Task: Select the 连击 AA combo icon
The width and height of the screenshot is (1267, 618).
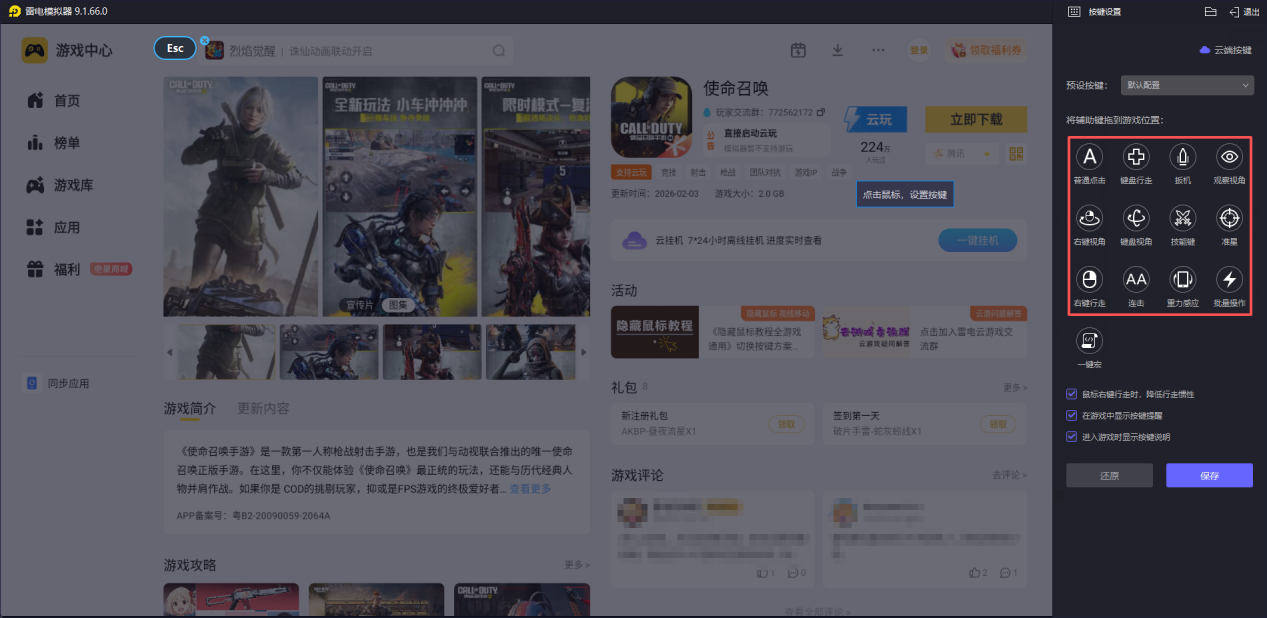Action: pyautogui.click(x=1136, y=279)
